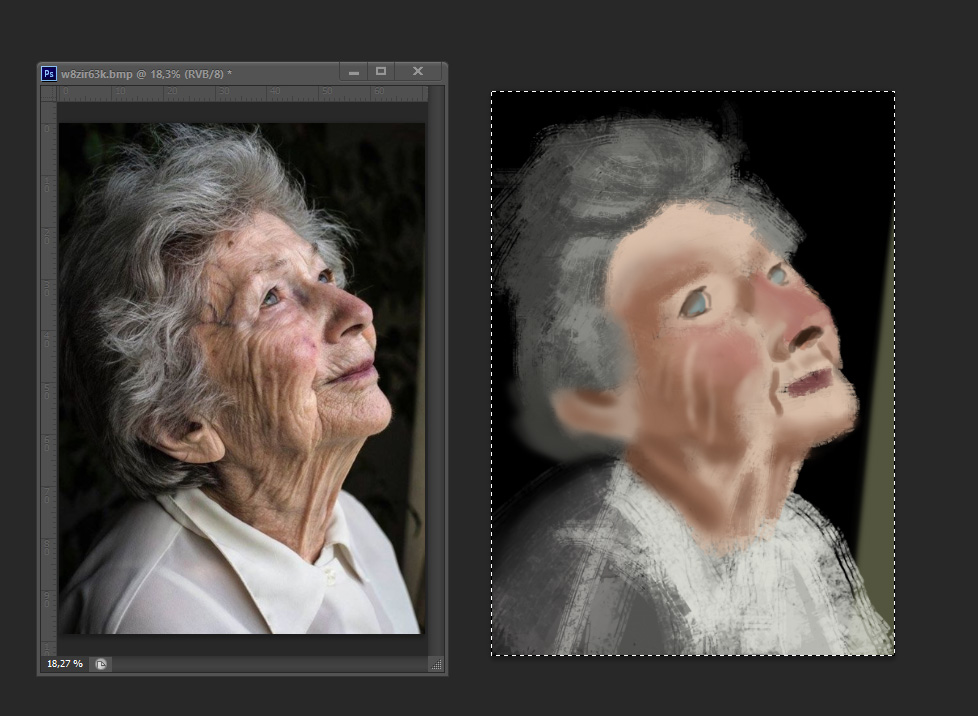978x716 pixels.
Task: Click the Photoshop icon in the document title bar
Action: coord(49,73)
